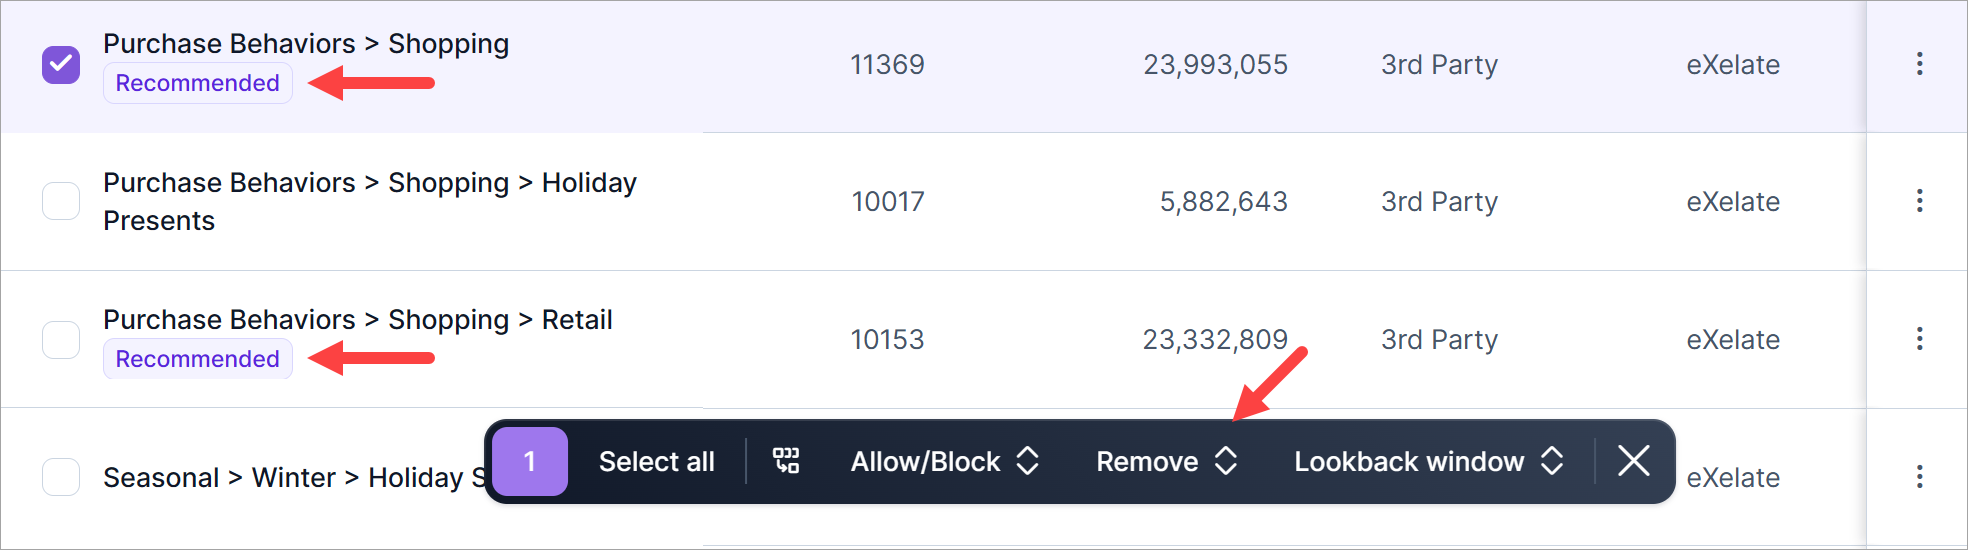Open three-dot menu for Holiday Presents row
The image size is (1968, 550).
[x=1919, y=201]
